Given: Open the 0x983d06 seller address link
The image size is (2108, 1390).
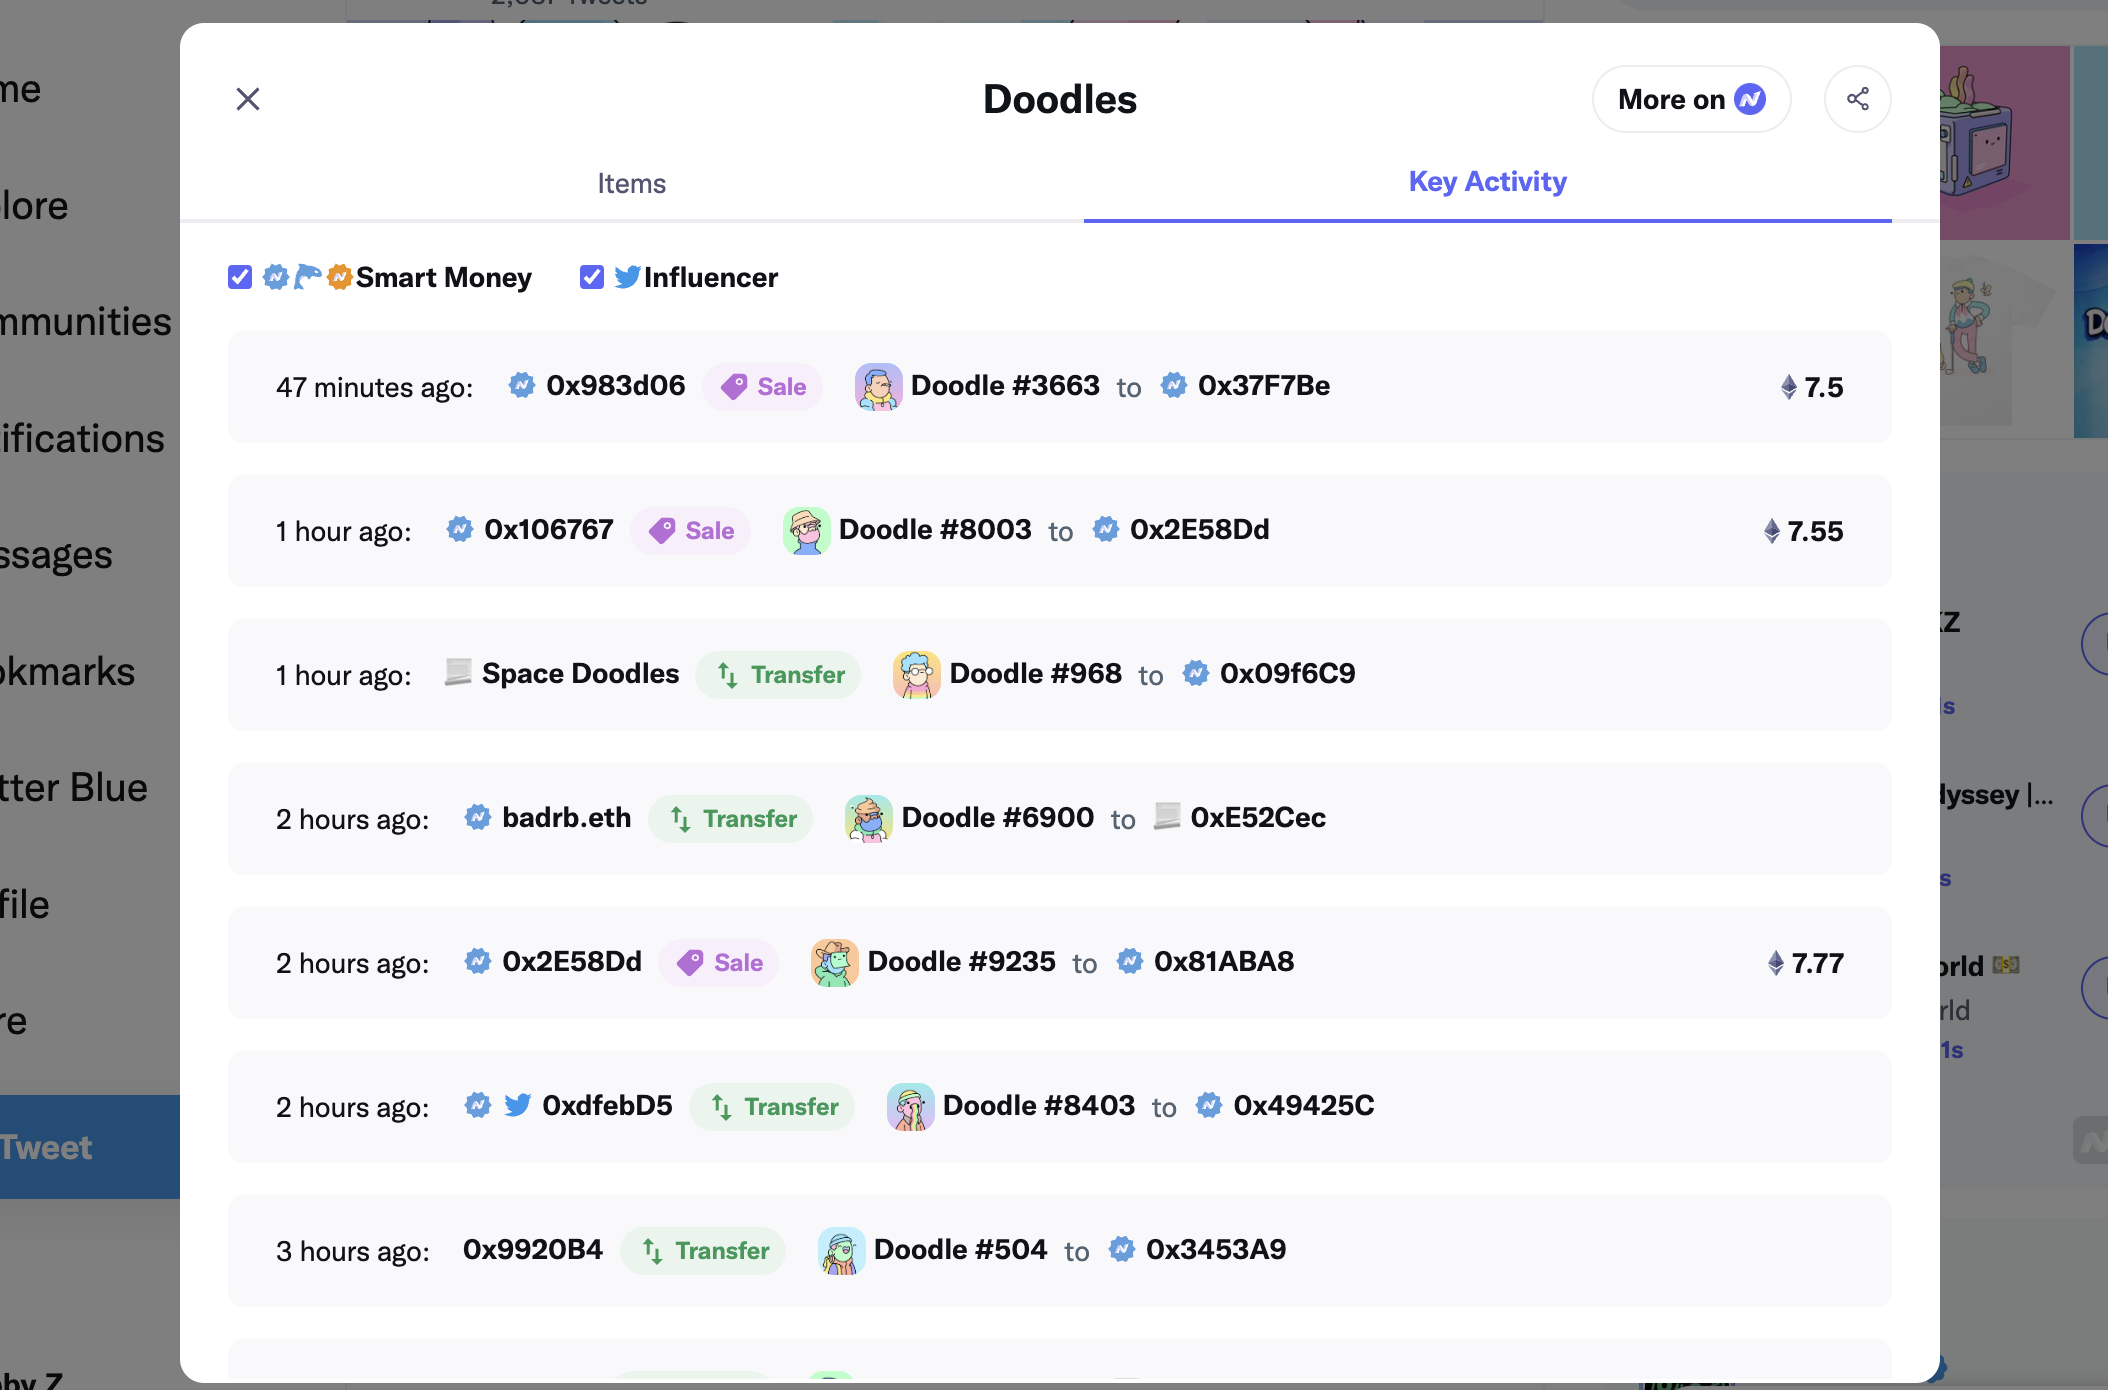Looking at the screenshot, I should (x=615, y=386).
